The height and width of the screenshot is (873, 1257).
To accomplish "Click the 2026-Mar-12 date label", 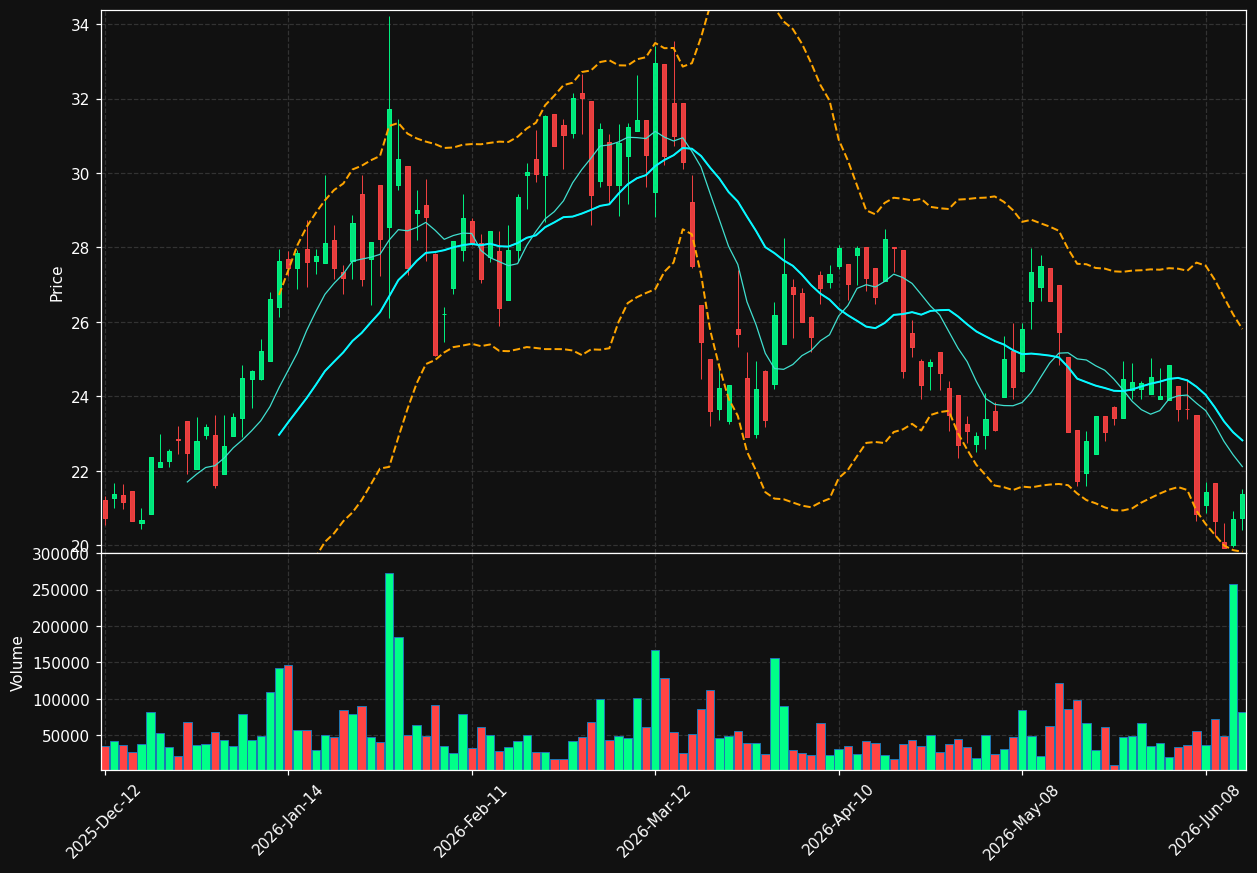I will pyautogui.click(x=653, y=821).
